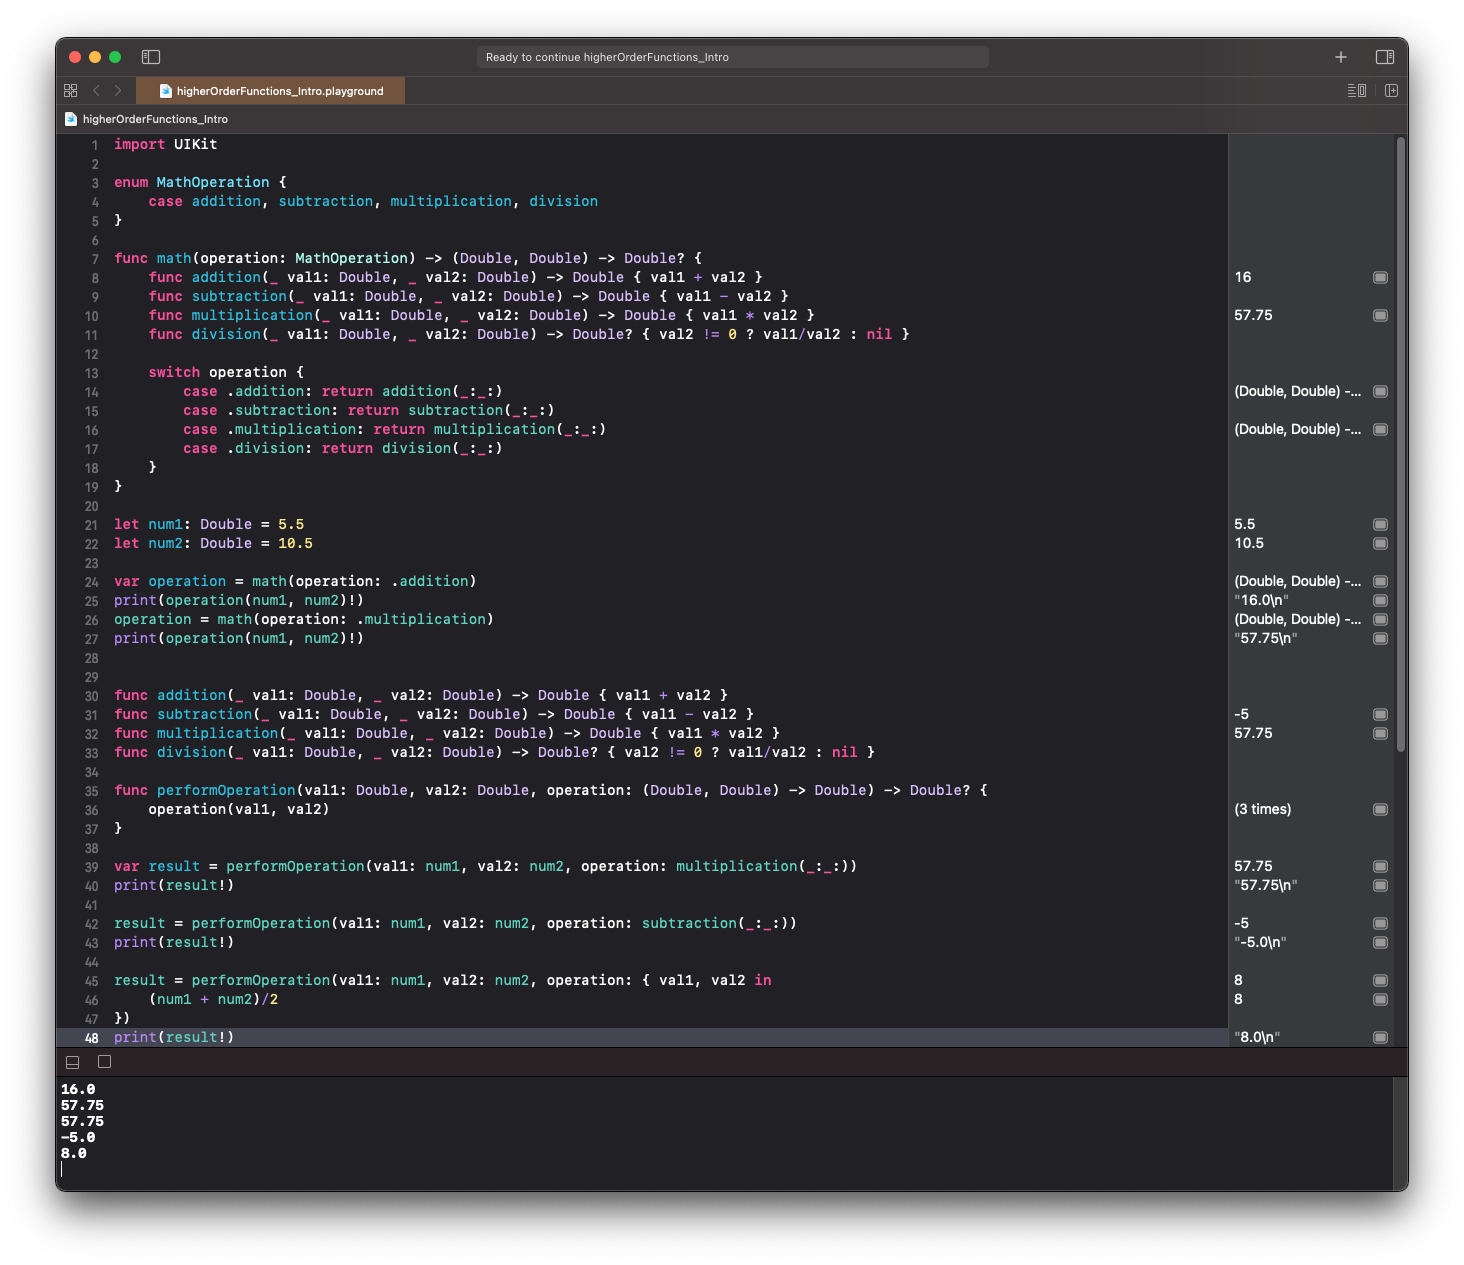Click 'MathOperation' in the enum declaration

click(213, 182)
